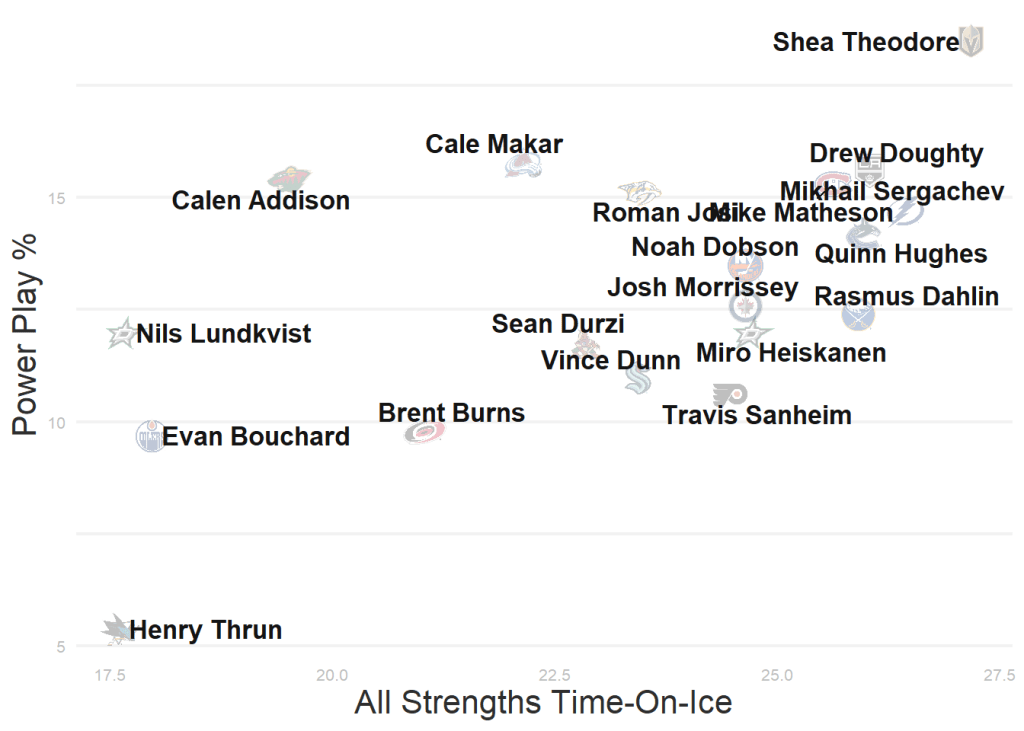This screenshot has height=731, width=1024.
Task: Click the Minnesota Wild logo marker
Action: click(289, 179)
